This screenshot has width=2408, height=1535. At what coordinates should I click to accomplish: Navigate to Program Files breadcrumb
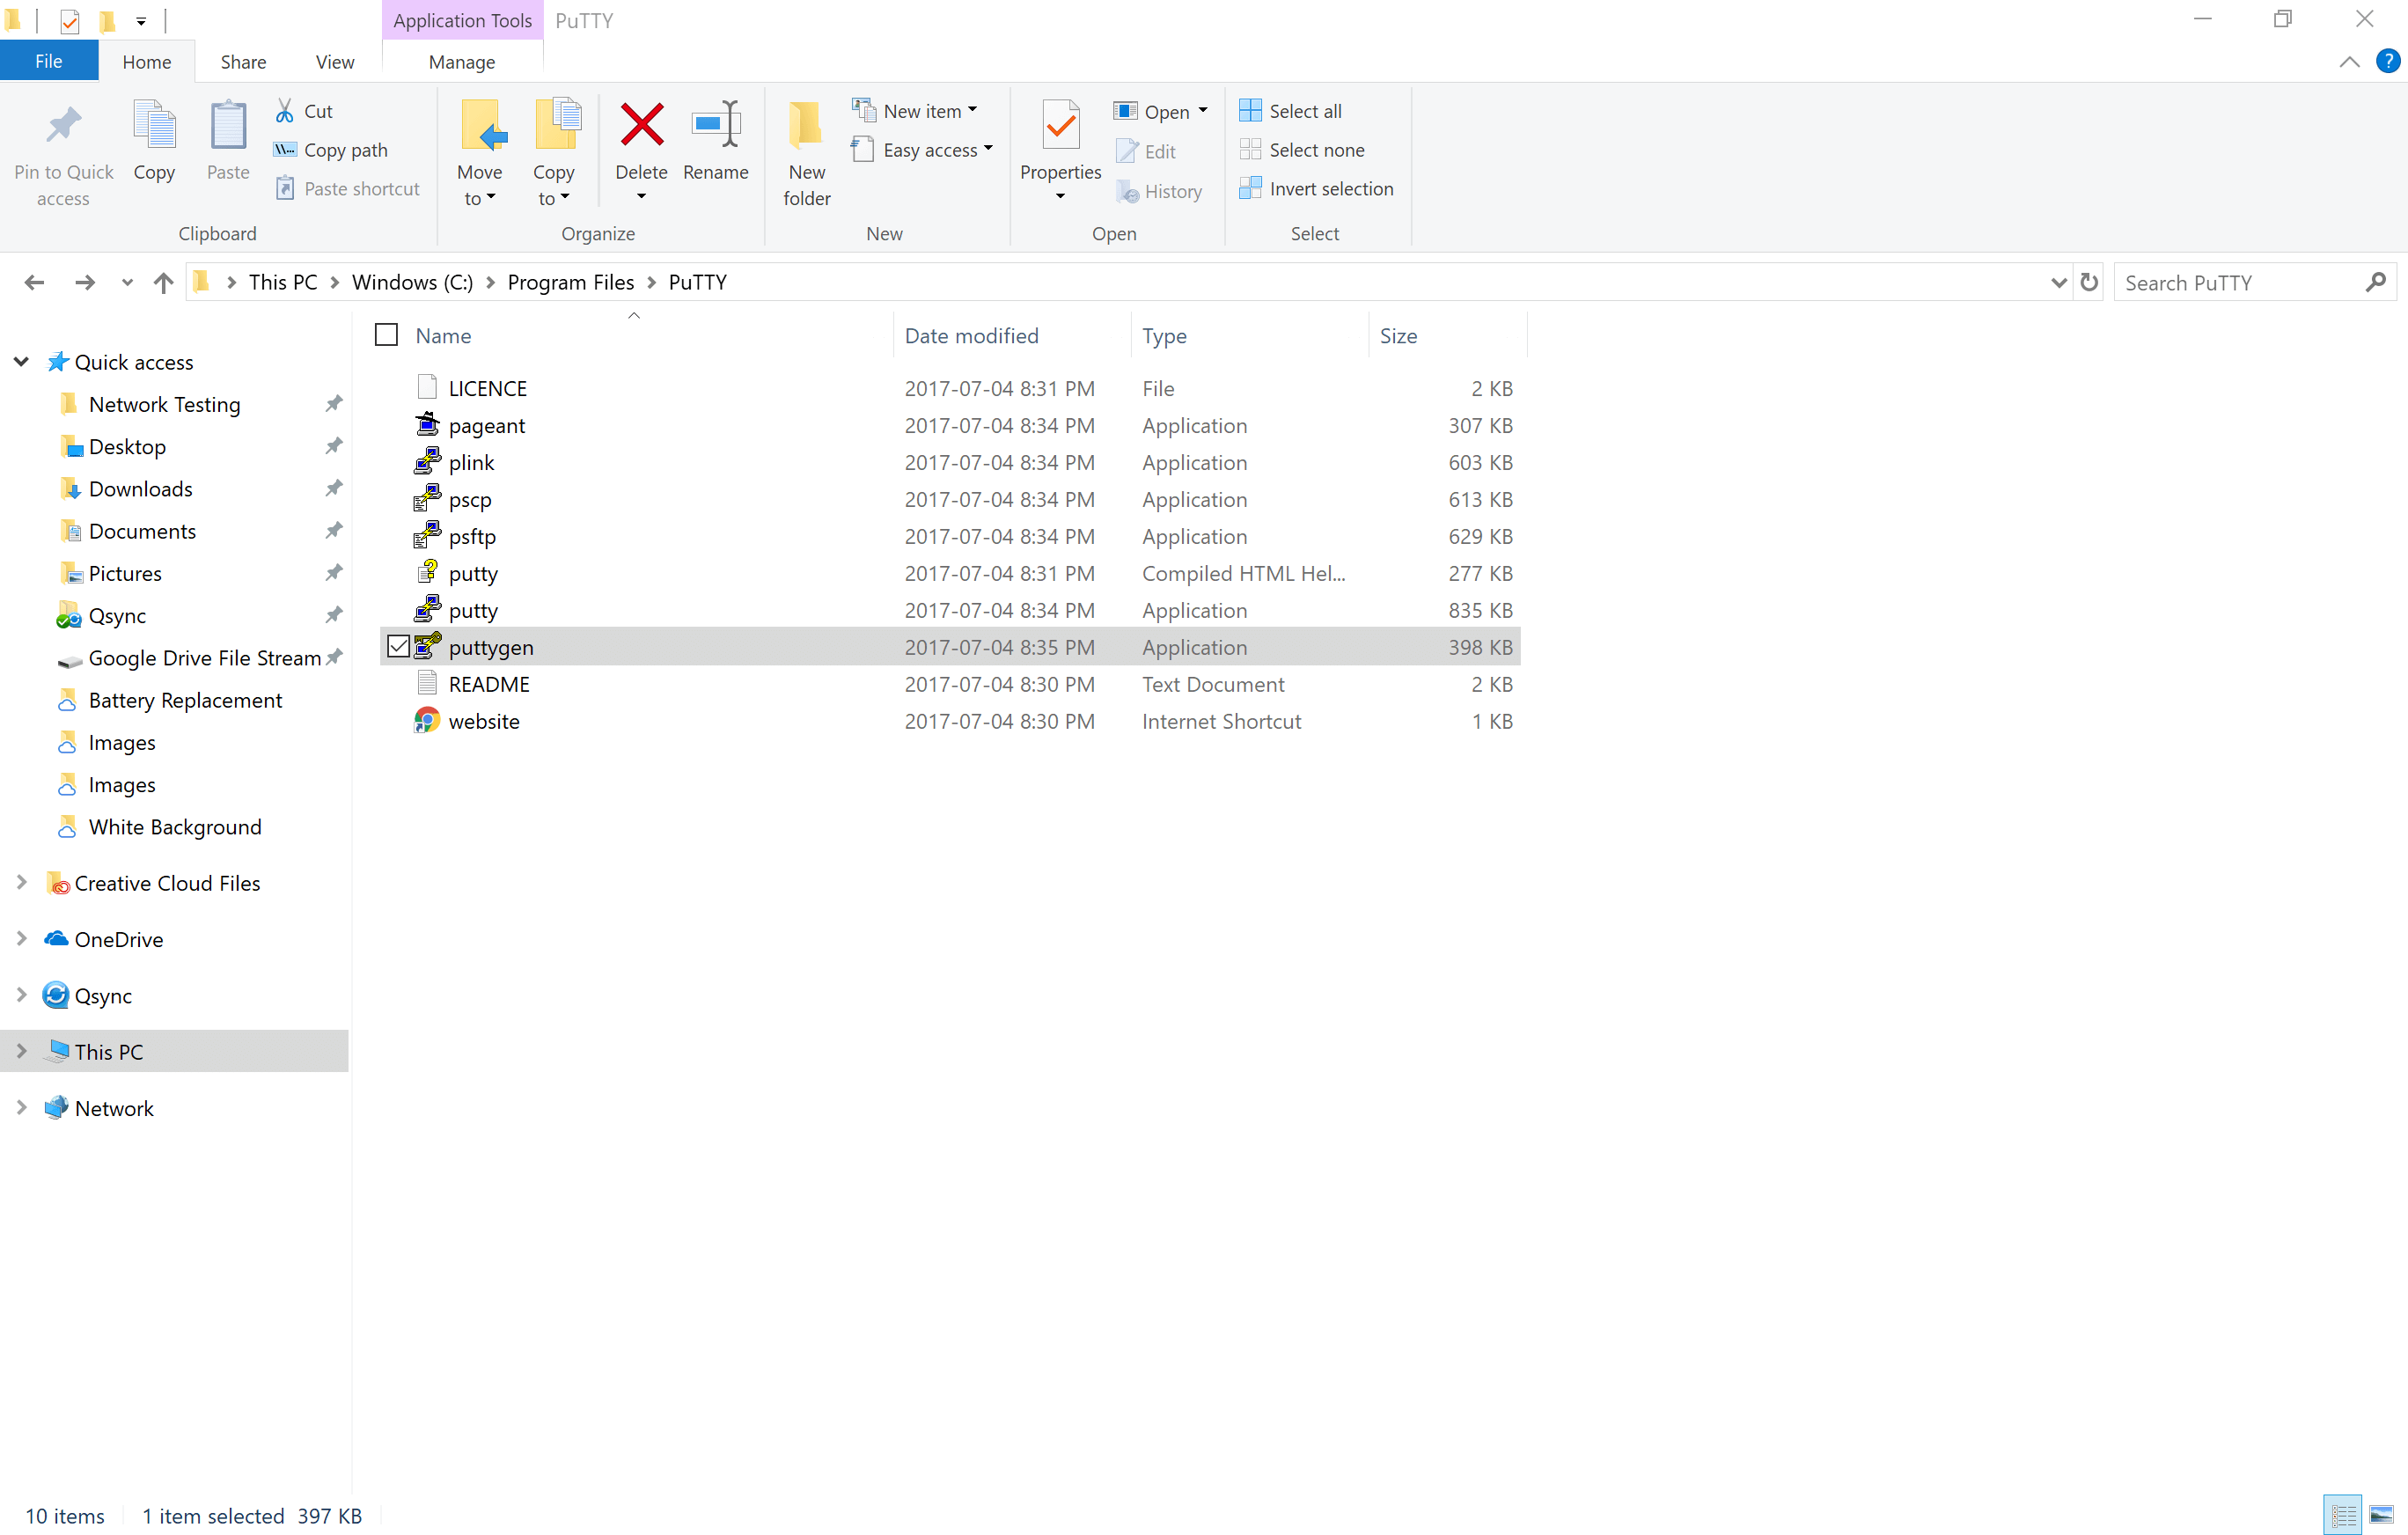(570, 283)
